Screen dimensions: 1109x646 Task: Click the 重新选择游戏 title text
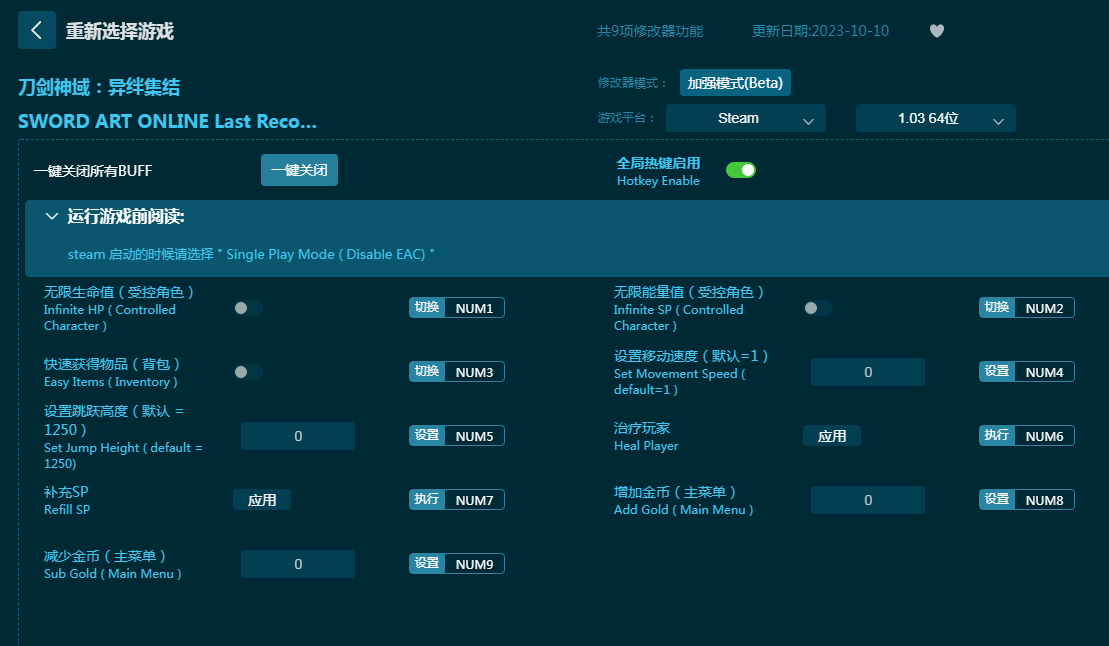coord(120,31)
